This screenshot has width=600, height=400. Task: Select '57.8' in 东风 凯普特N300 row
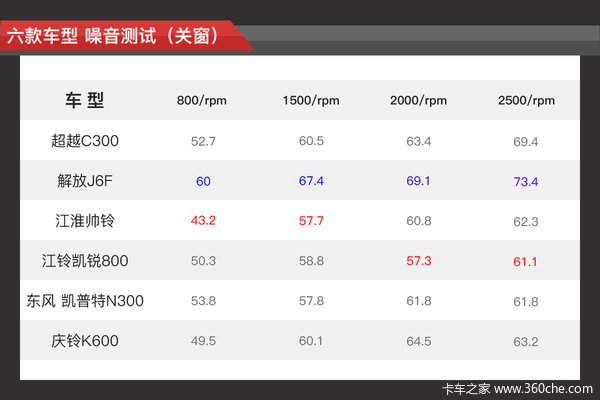point(311,301)
